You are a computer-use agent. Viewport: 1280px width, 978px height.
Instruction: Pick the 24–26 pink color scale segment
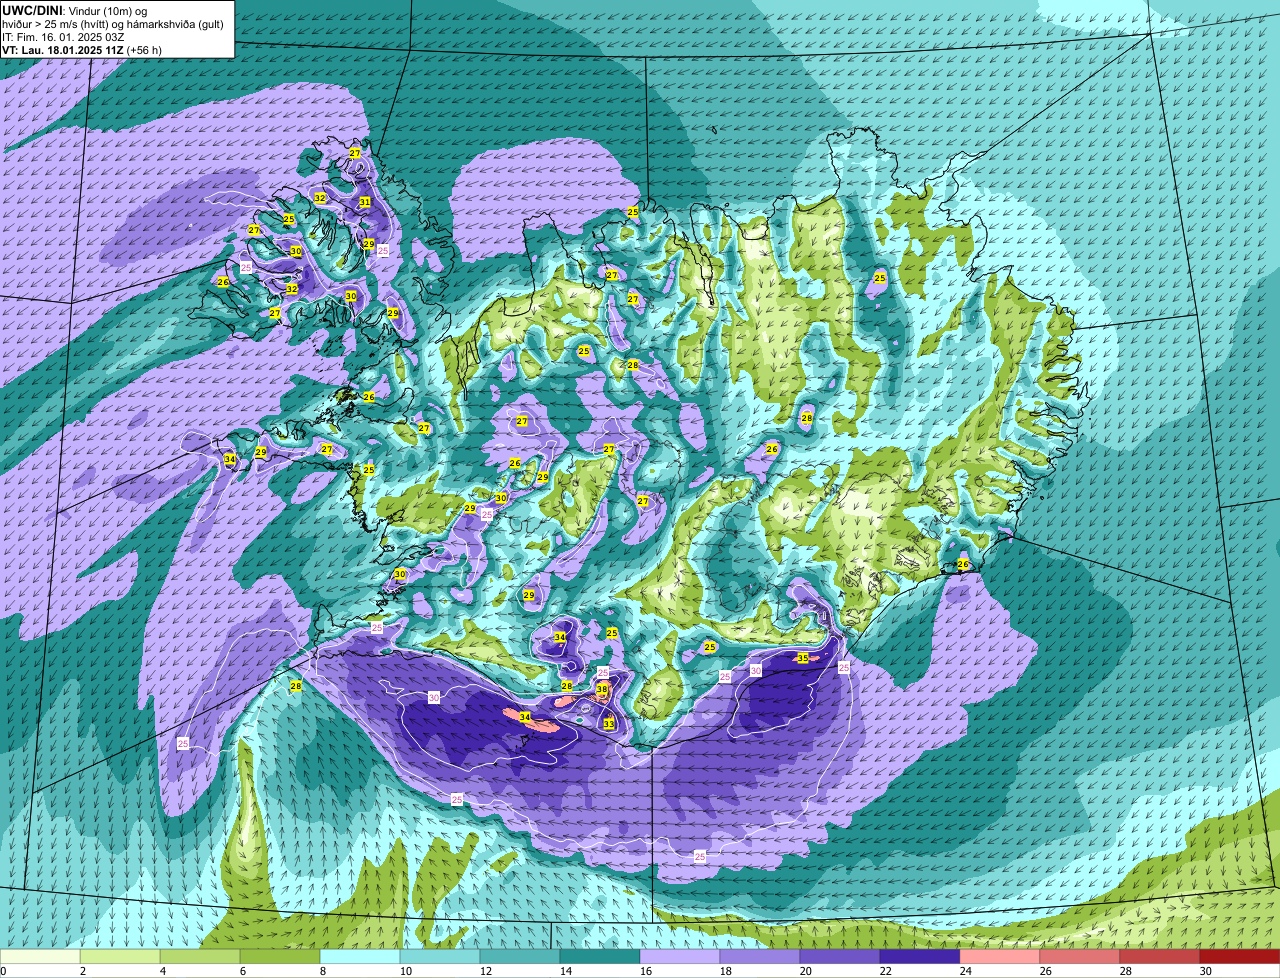(1000, 957)
